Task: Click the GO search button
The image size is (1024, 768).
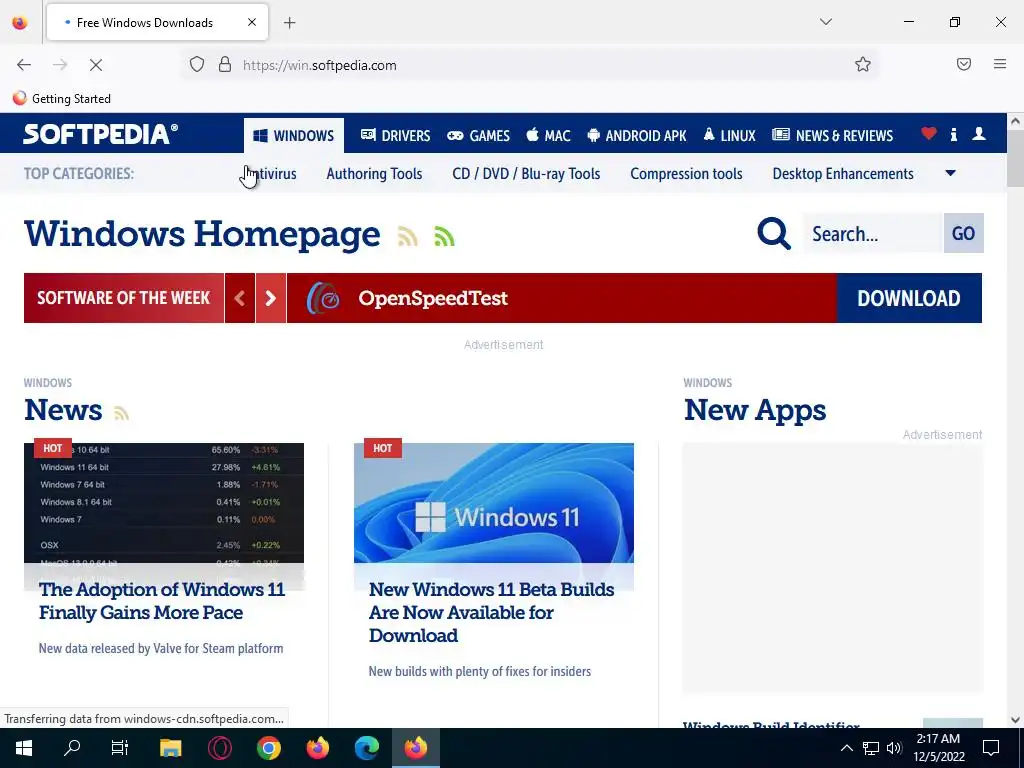Action: click(x=963, y=233)
